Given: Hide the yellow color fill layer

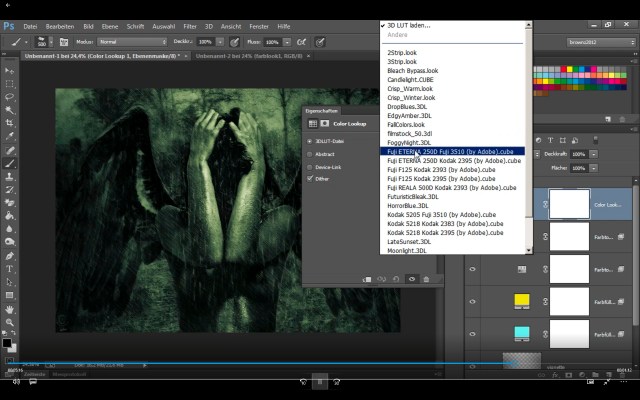Looking at the screenshot, I should 473,301.
